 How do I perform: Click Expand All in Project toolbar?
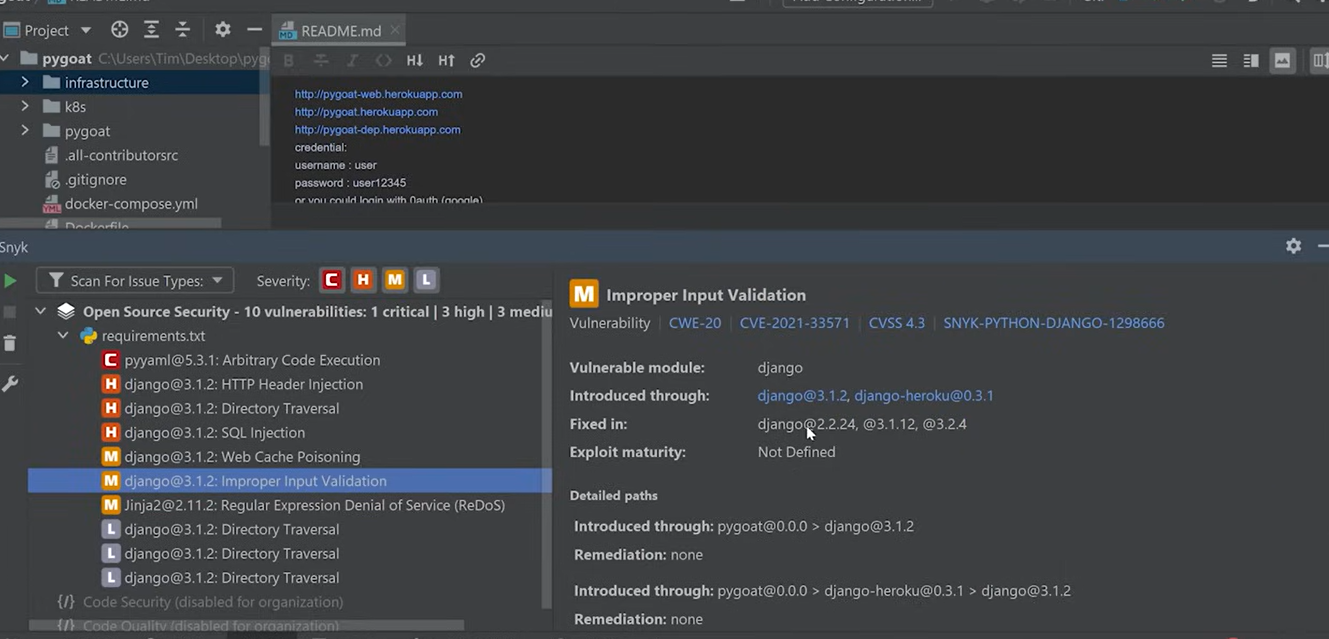pos(151,30)
